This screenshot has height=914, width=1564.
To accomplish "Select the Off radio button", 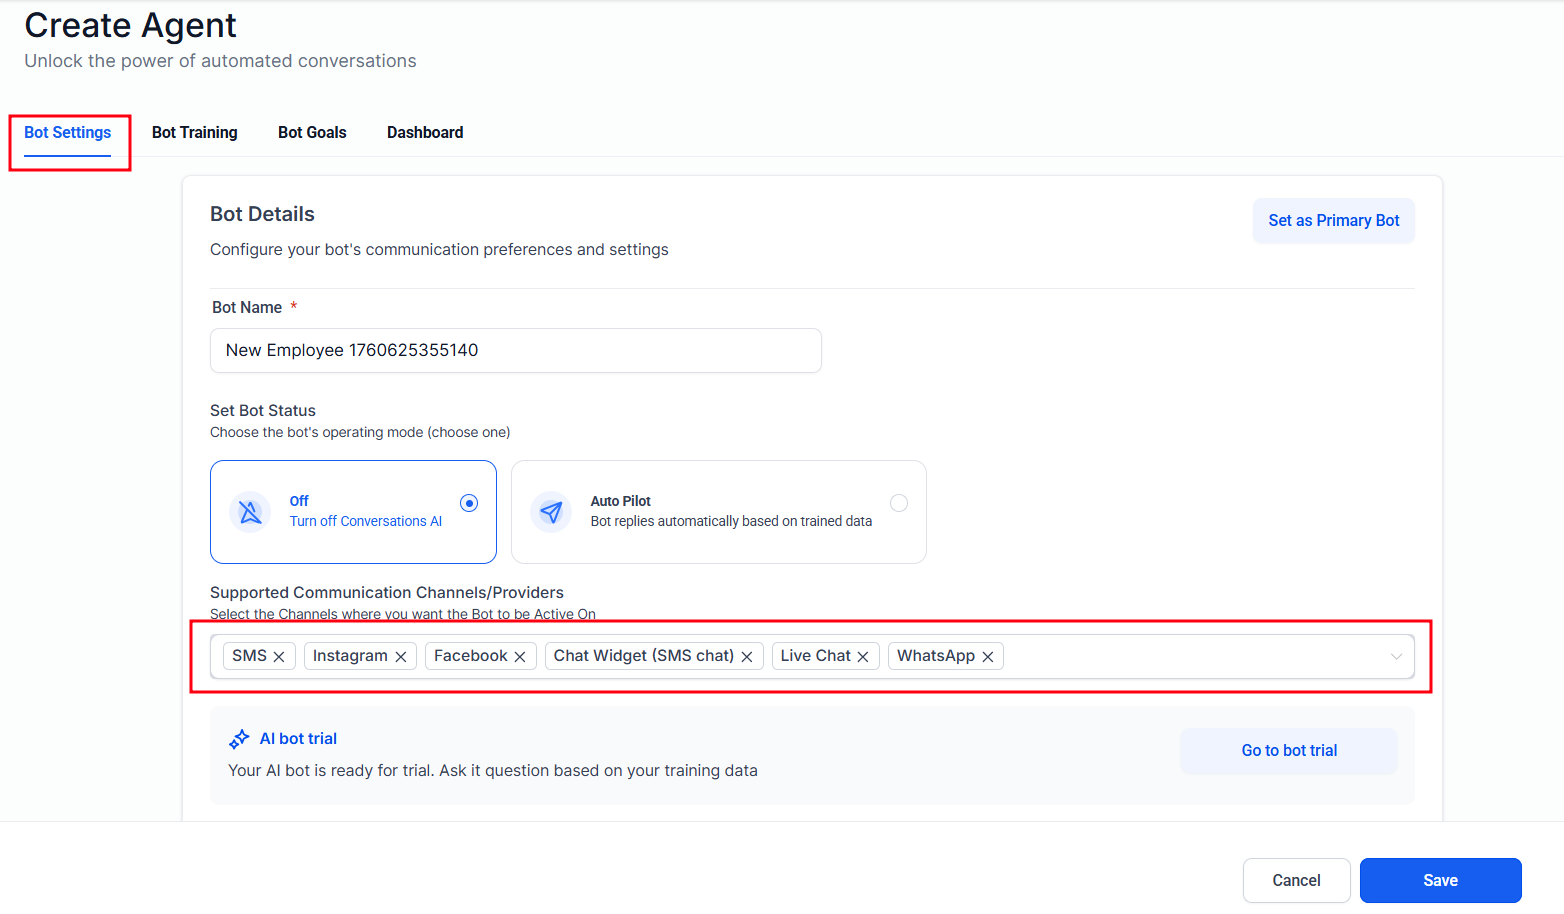I will point(469,503).
